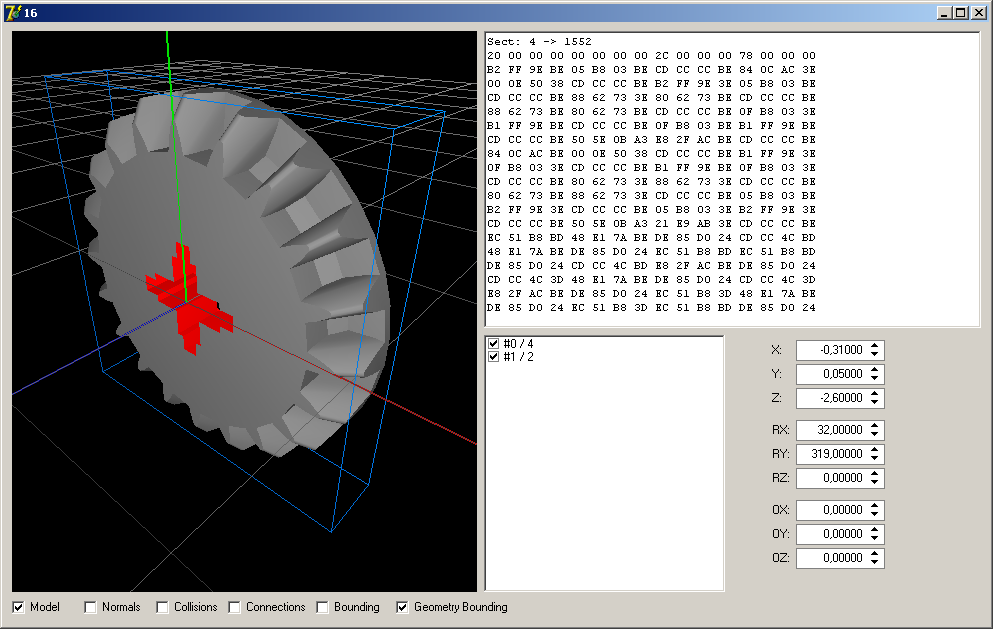The image size is (993, 629).
Task: Increase the Y value with up arrow
Action: [x=875, y=370]
